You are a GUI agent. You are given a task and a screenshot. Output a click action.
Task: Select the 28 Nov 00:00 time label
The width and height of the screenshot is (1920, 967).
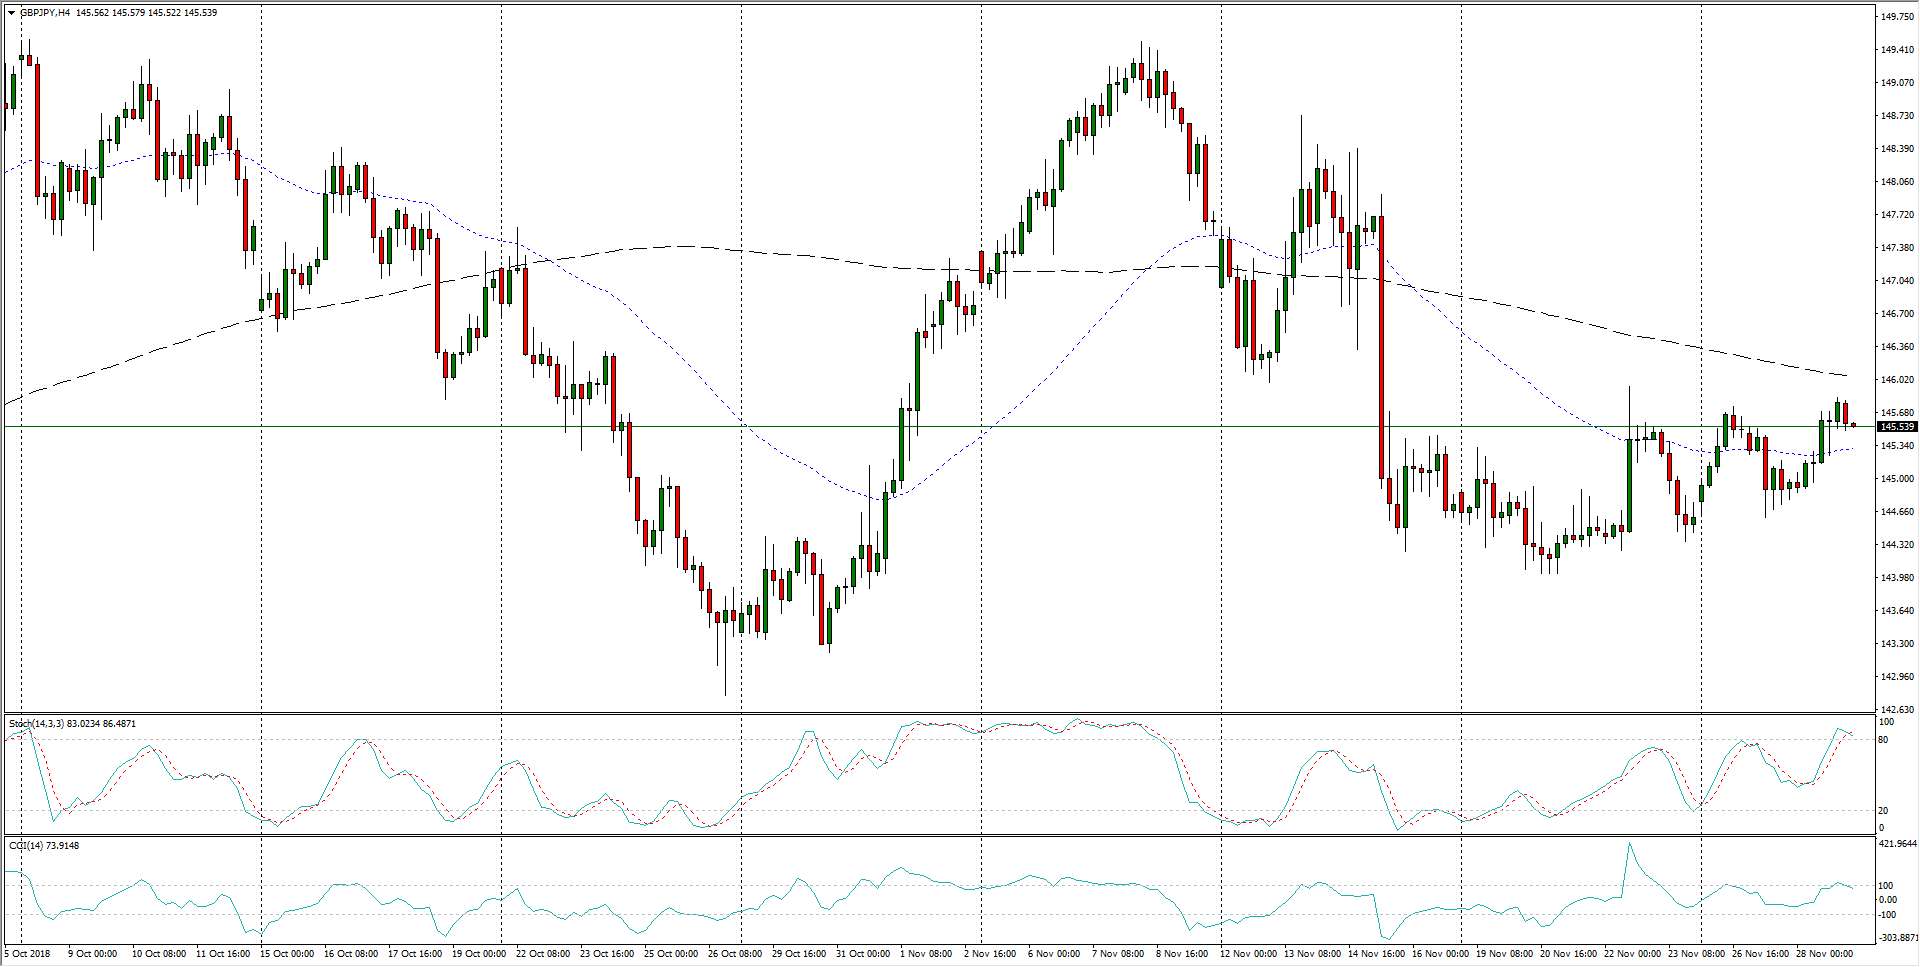[x=1824, y=953]
